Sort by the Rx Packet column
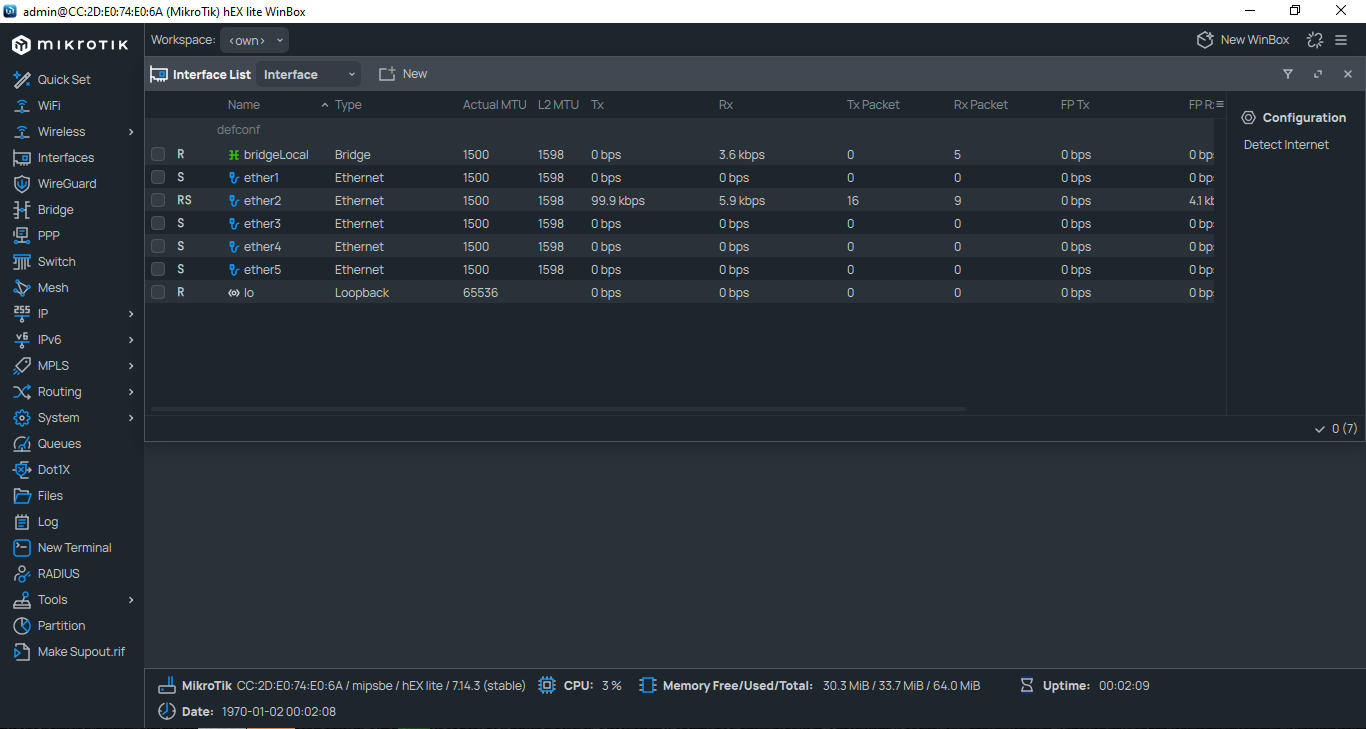The image size is (1366, 729). point(980,104)
